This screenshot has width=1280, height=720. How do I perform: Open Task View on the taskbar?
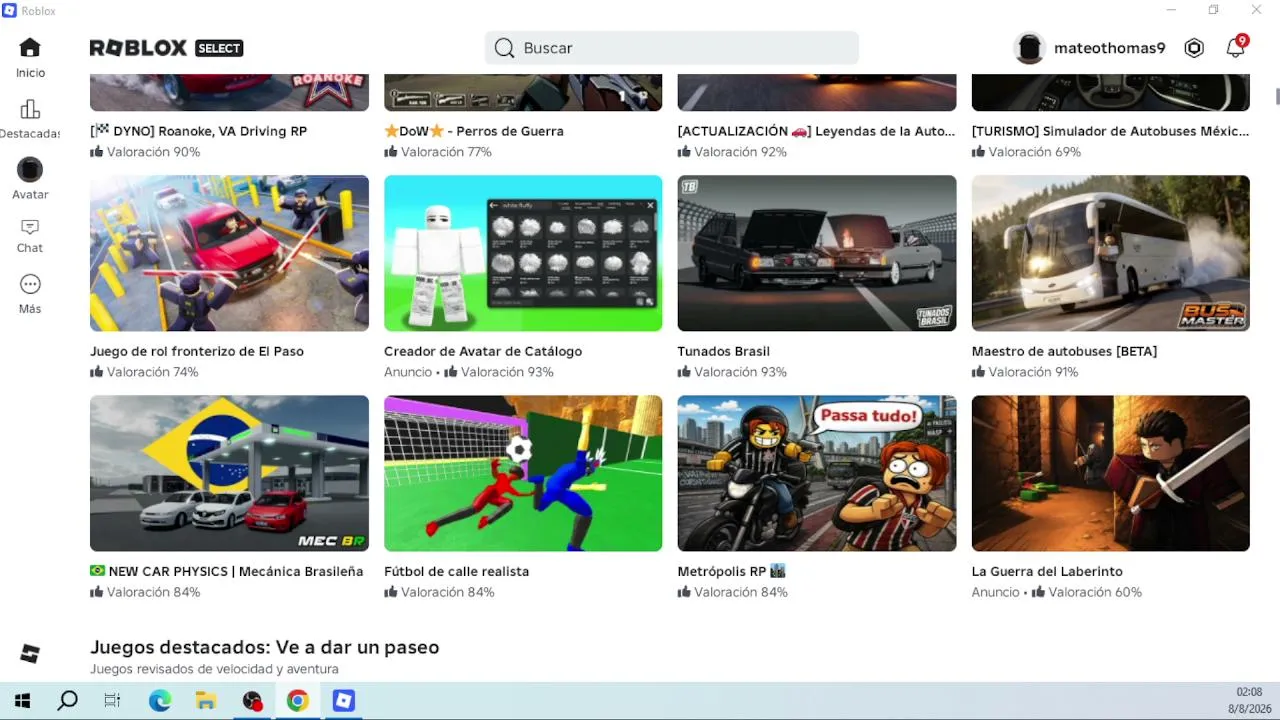pos(112,701)
